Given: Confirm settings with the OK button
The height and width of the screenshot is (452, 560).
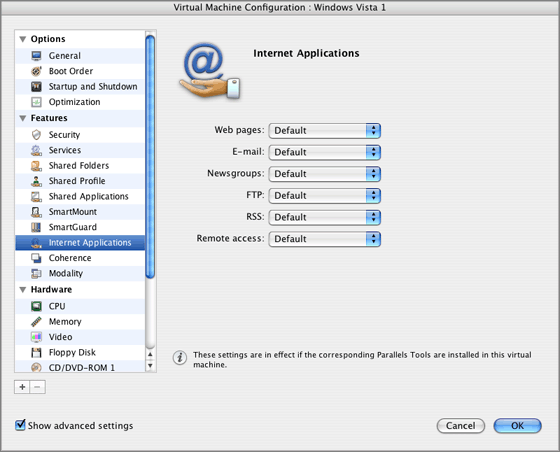Looking at the screenshot, I should (x=518, y=426).
